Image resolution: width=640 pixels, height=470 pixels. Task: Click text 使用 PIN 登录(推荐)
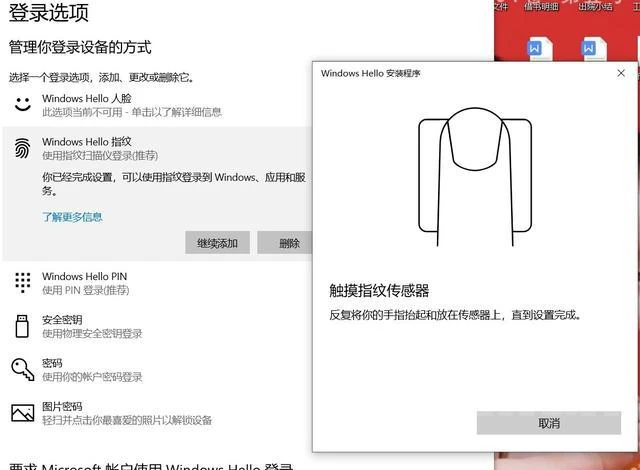click(x=86, y=290)
